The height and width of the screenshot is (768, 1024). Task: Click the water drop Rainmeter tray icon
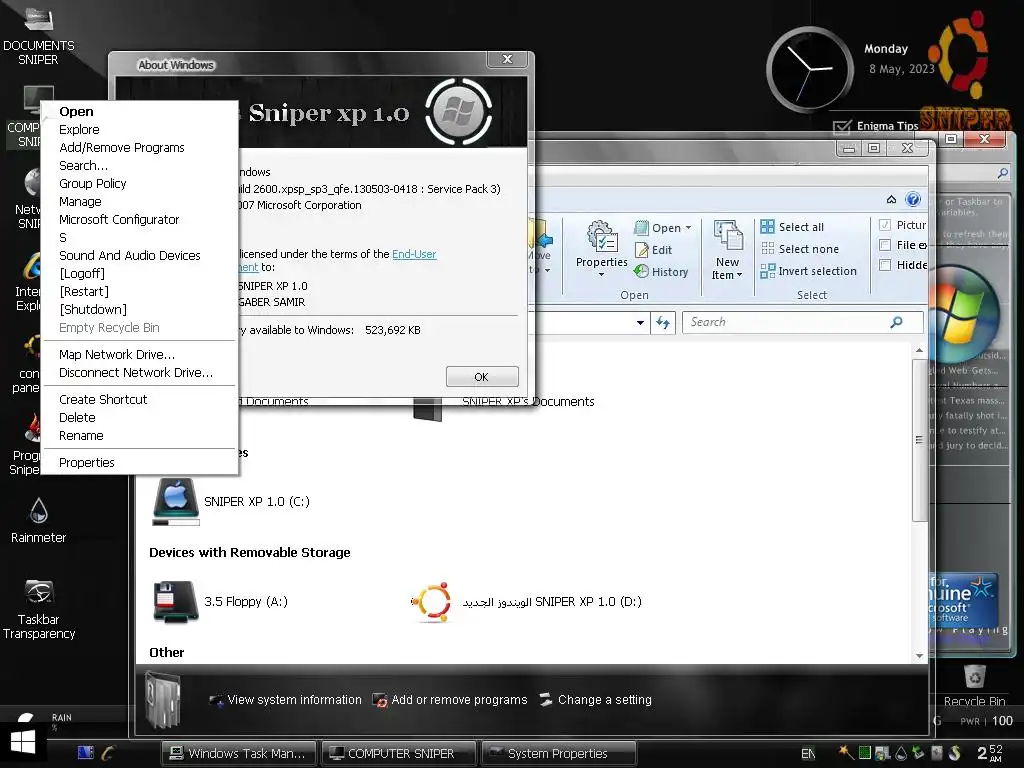901,753
